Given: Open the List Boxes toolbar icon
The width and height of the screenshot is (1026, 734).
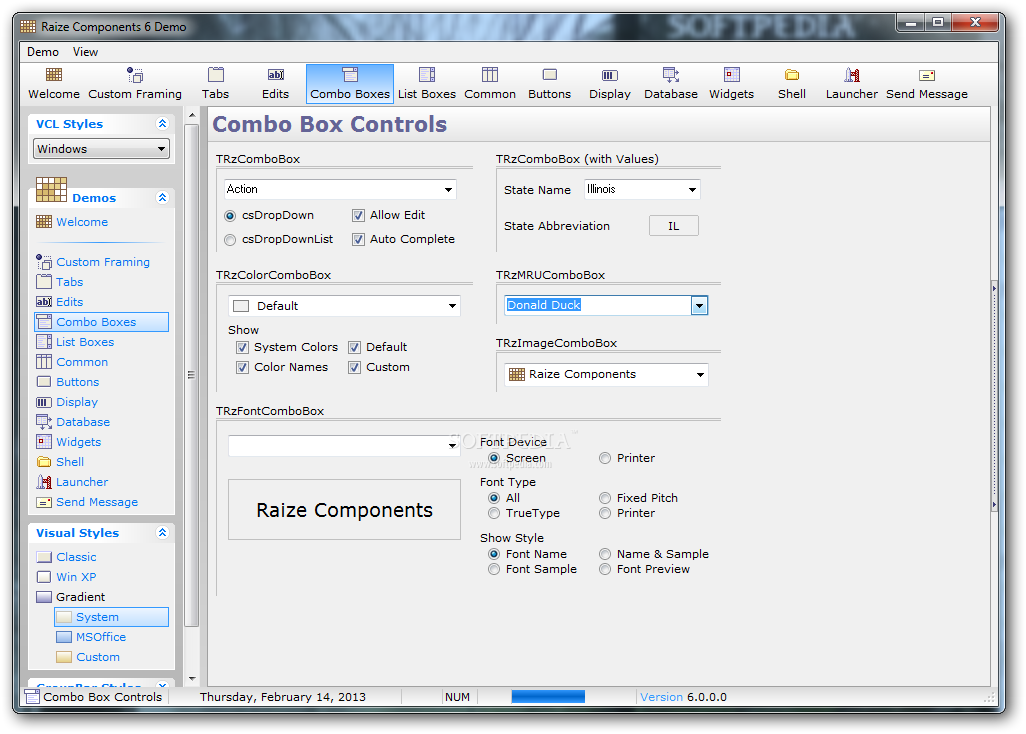Looking at the screenshot, I should [x=427, y=75].
